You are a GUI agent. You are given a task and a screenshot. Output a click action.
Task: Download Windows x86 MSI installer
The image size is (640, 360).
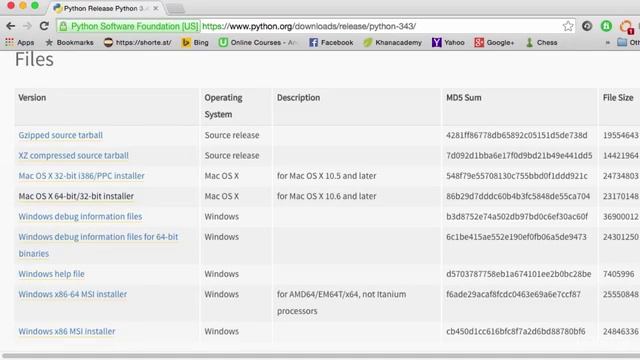67,331
